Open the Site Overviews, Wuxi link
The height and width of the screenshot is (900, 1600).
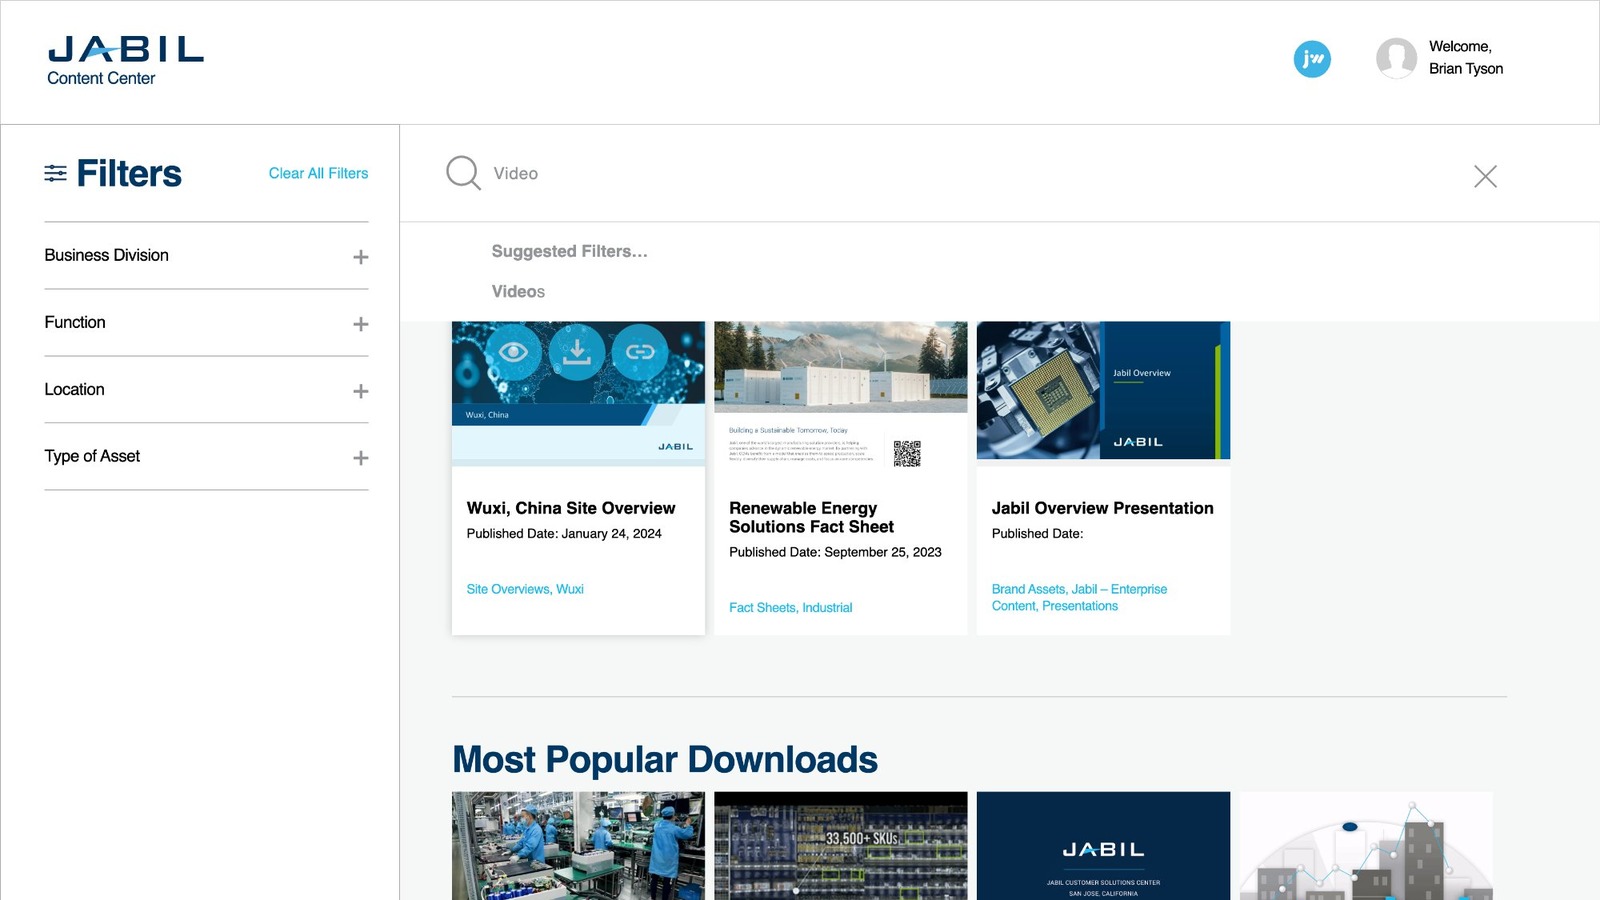[x=525, y=589]
